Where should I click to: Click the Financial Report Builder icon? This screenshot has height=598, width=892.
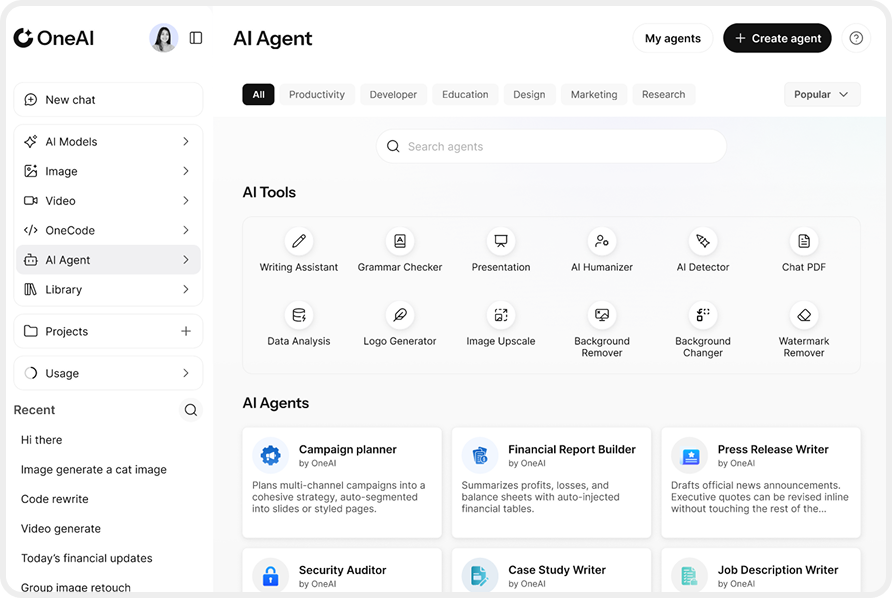(x=480, y=455)
